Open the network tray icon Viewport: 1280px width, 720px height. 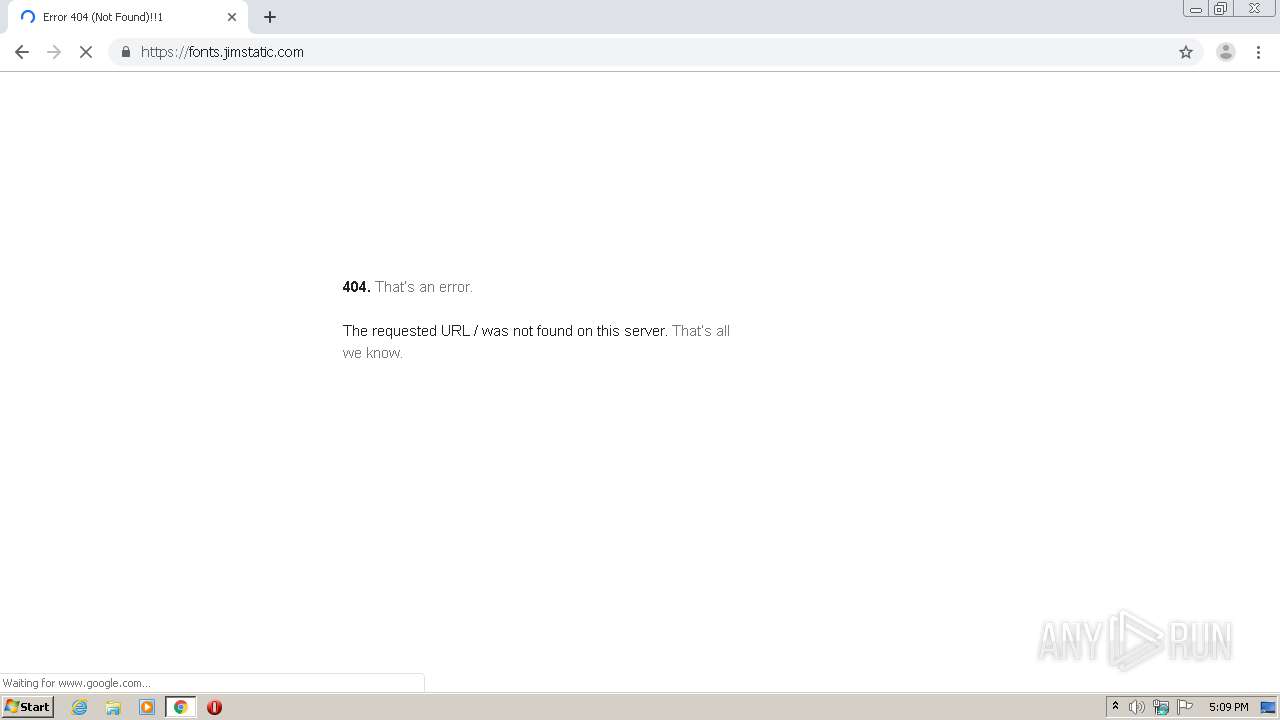[1161, 707]
